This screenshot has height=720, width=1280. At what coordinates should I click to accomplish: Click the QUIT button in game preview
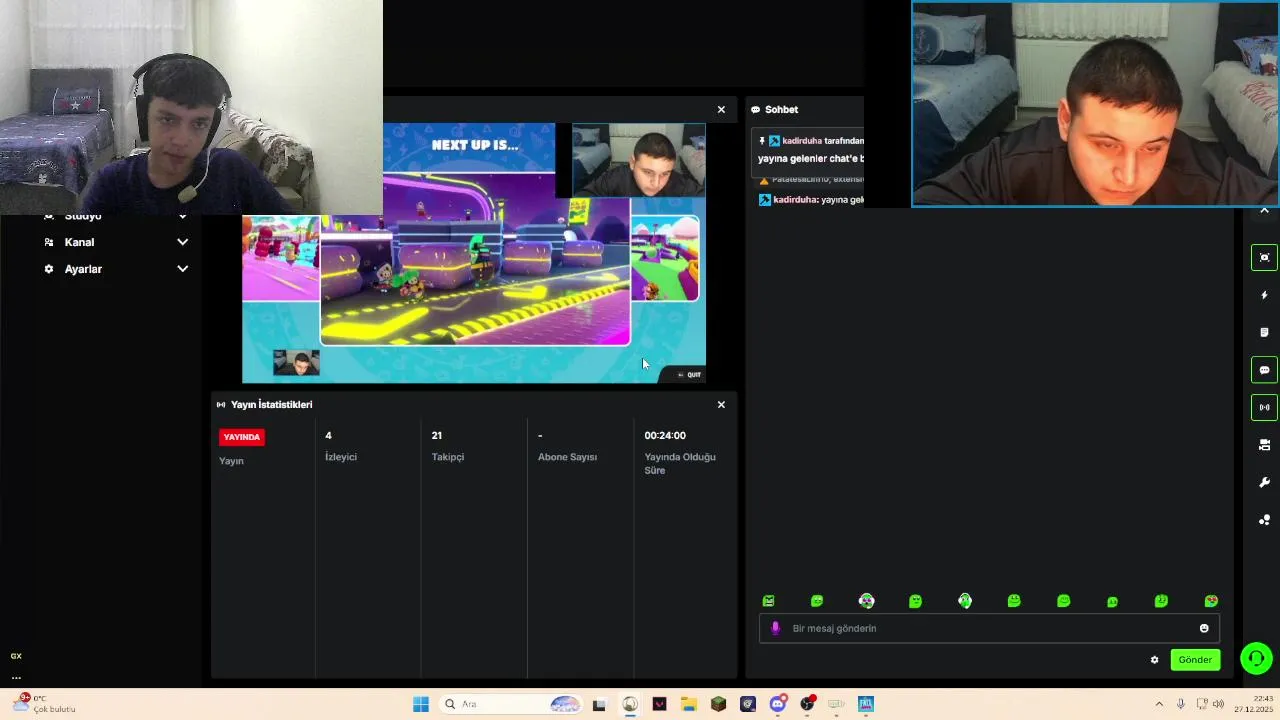coord(689,375)
